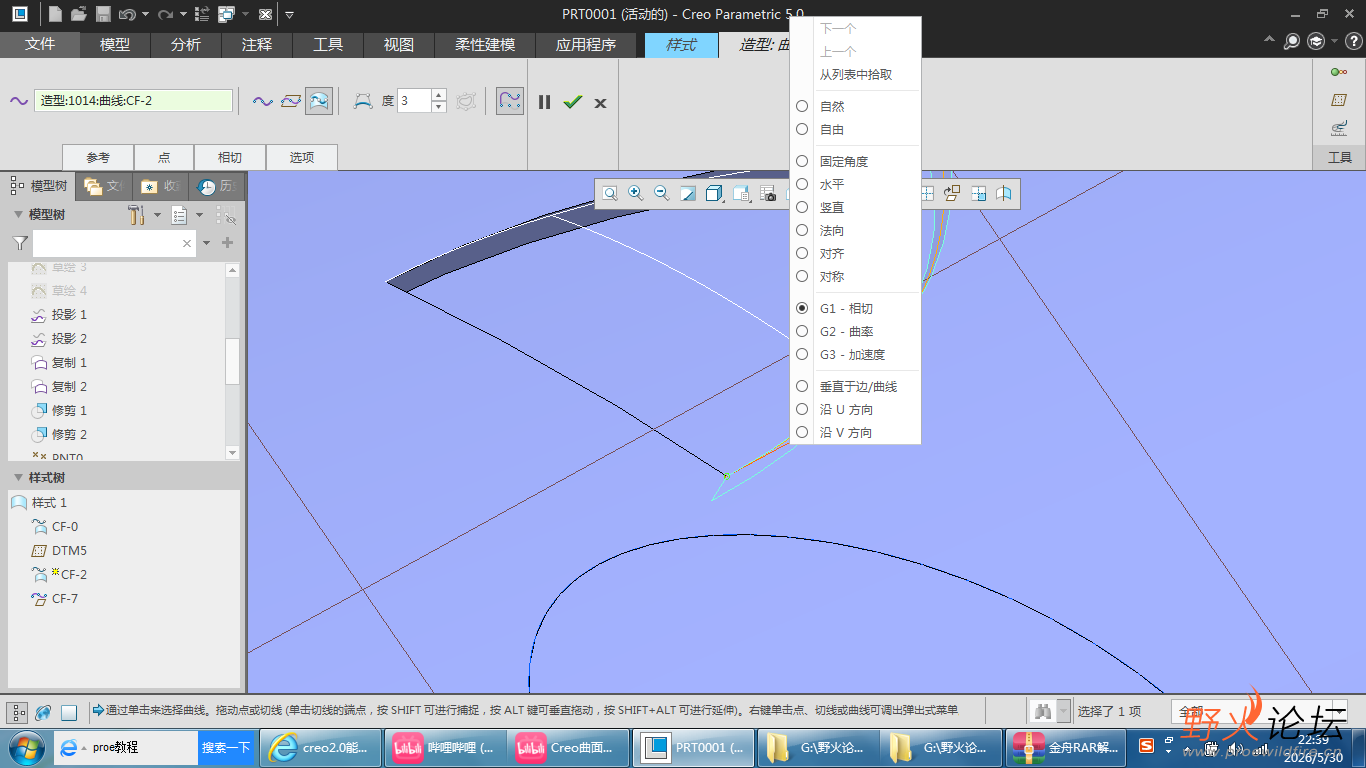Open the customize quick access toolbar dropdown

click(x=290, y=14)
